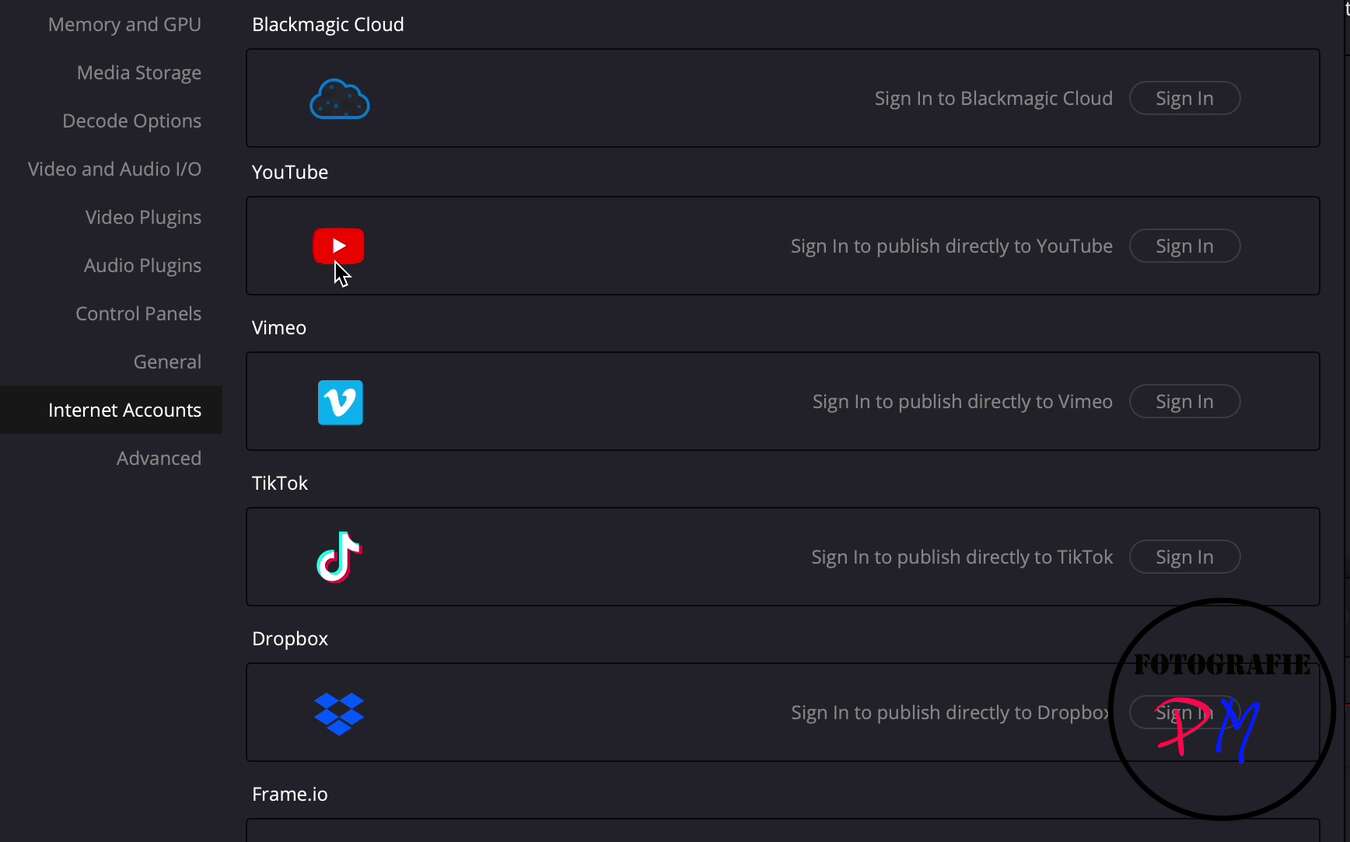Click the TikTok logo icon
The image size is (1350, 842).
[339, 557]
